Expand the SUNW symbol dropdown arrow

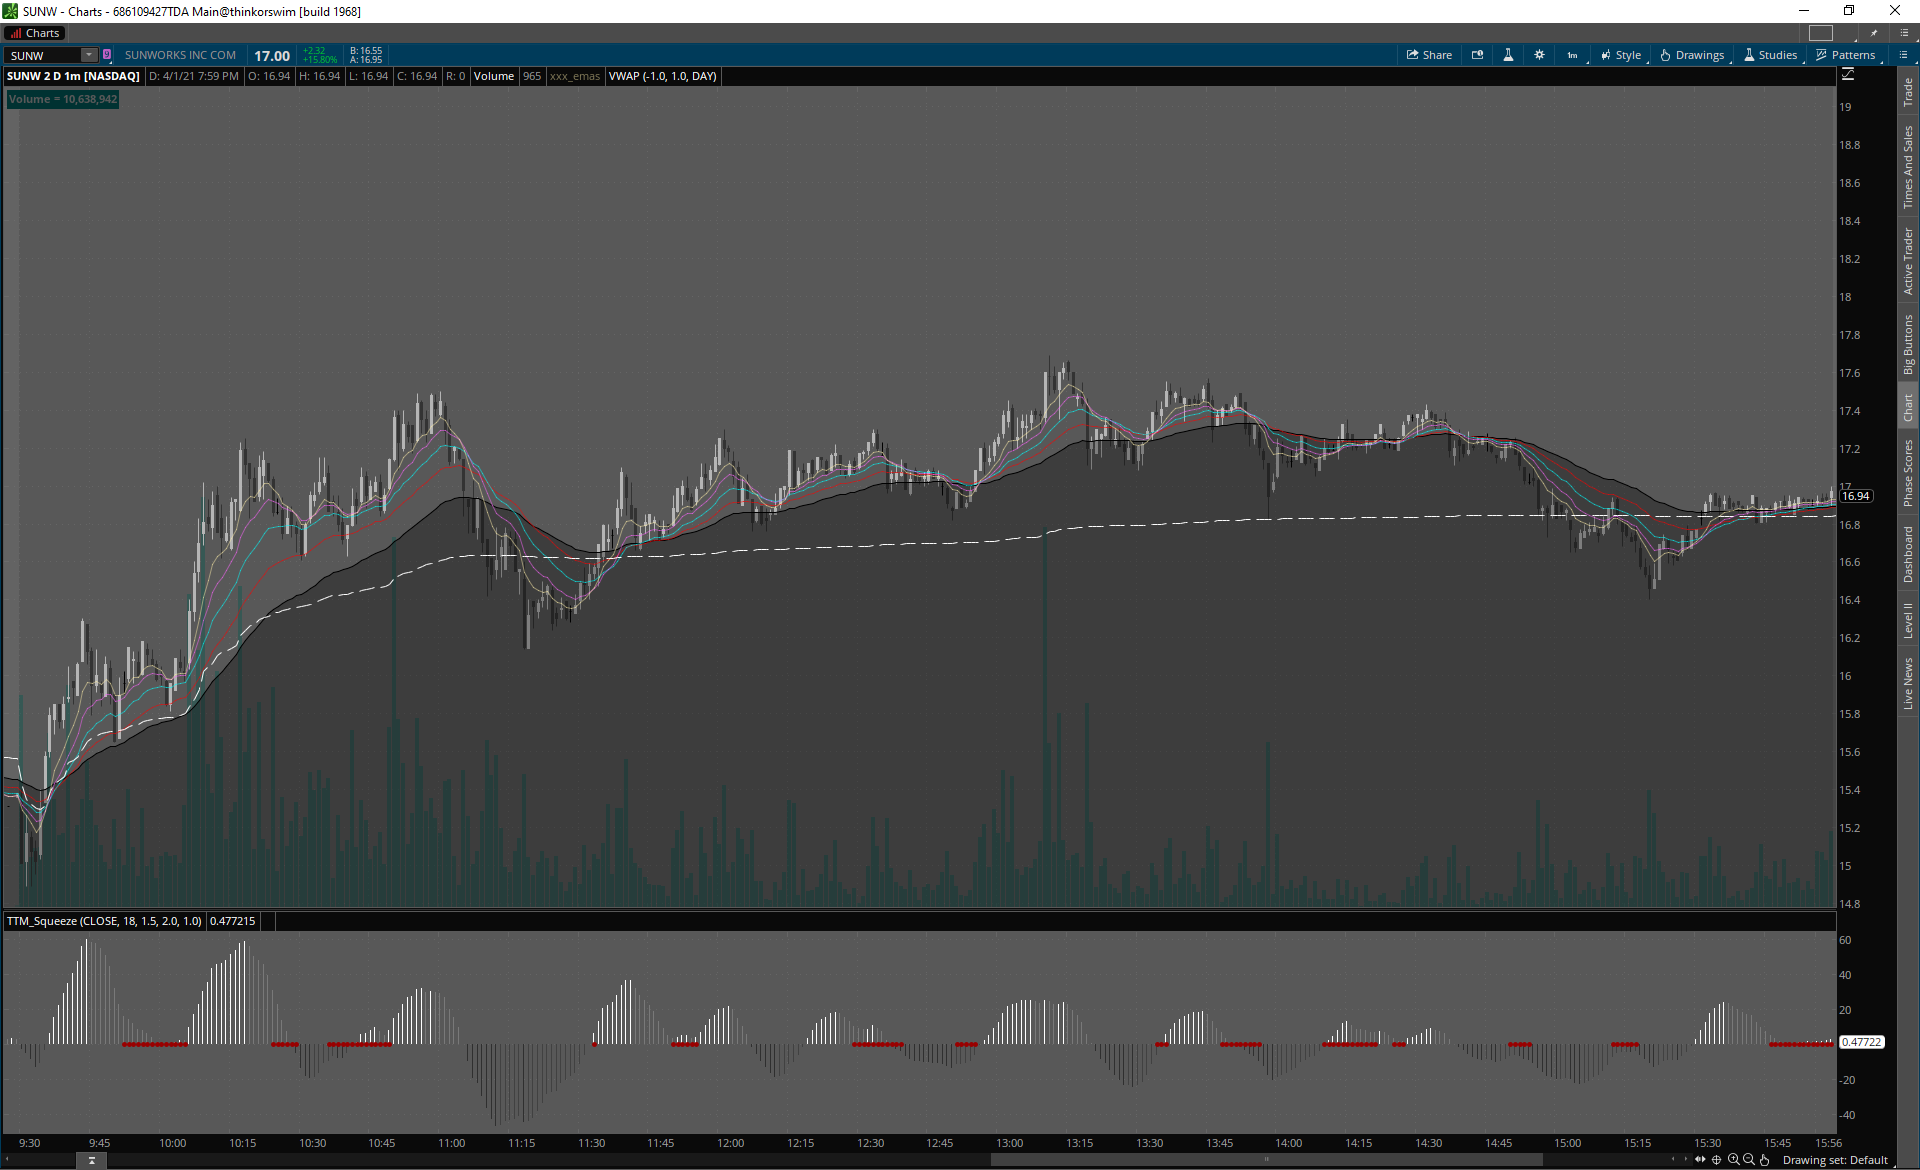pyautogui.click(x=89, y=55)
